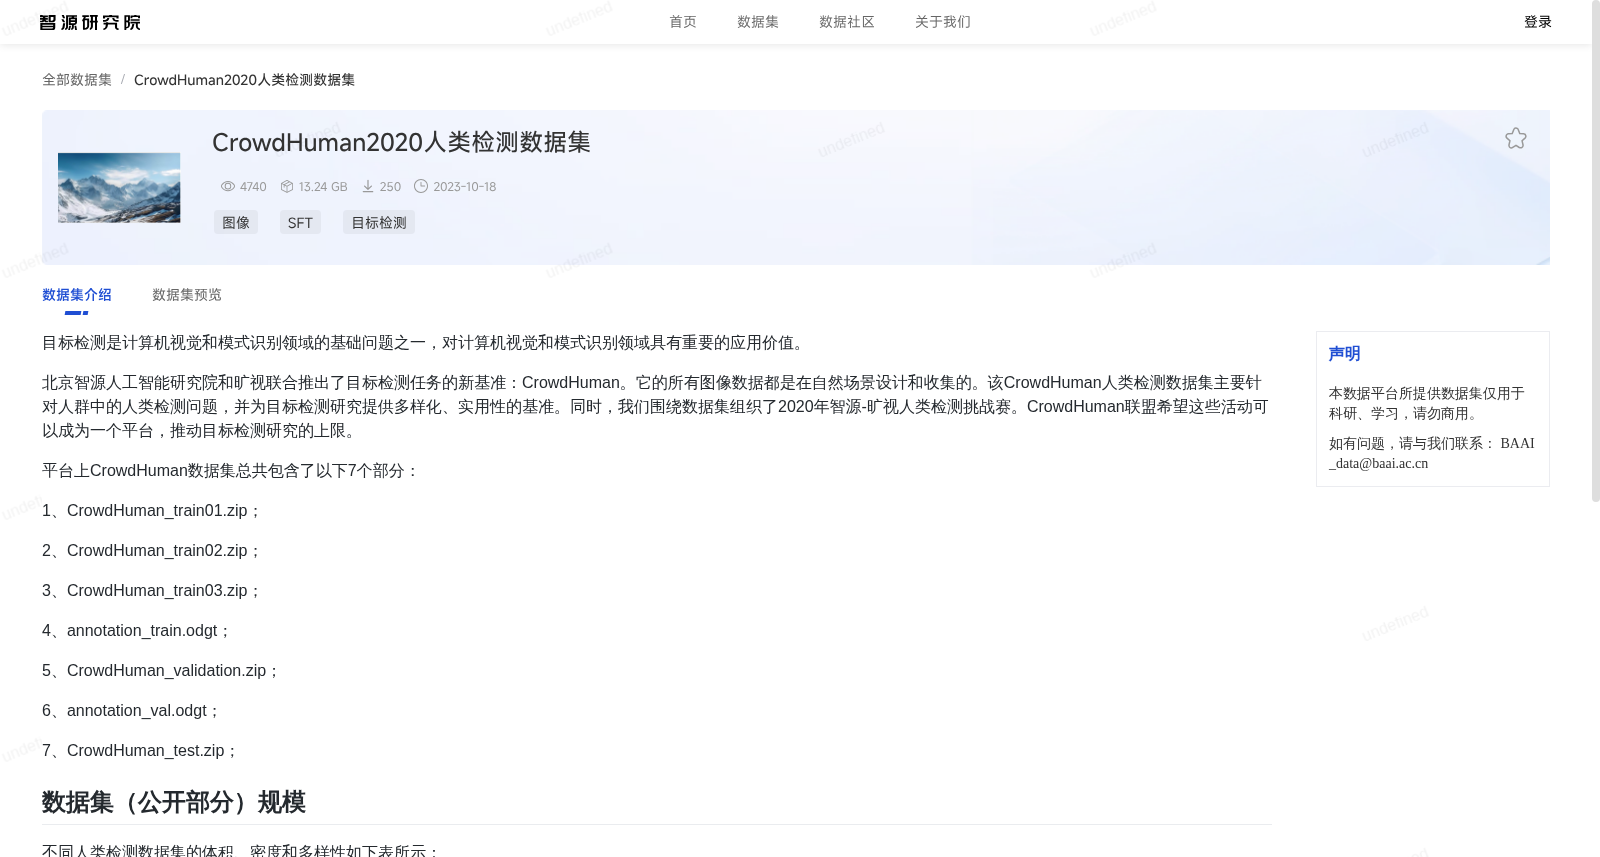
Task: Click the CrowdHuman_validation.zip list entry
Action: pos(161,671)
